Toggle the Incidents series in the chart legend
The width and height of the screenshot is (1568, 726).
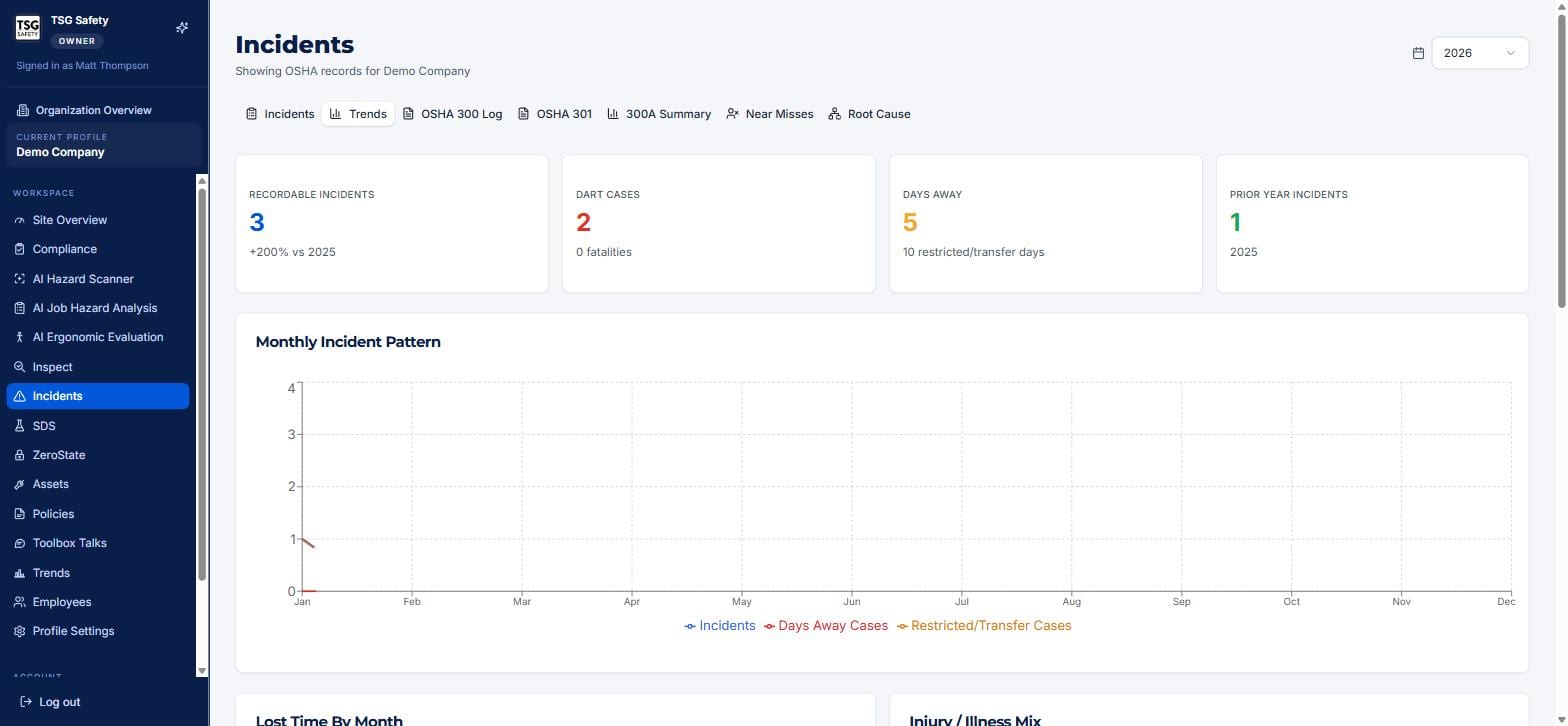[720, 626]
